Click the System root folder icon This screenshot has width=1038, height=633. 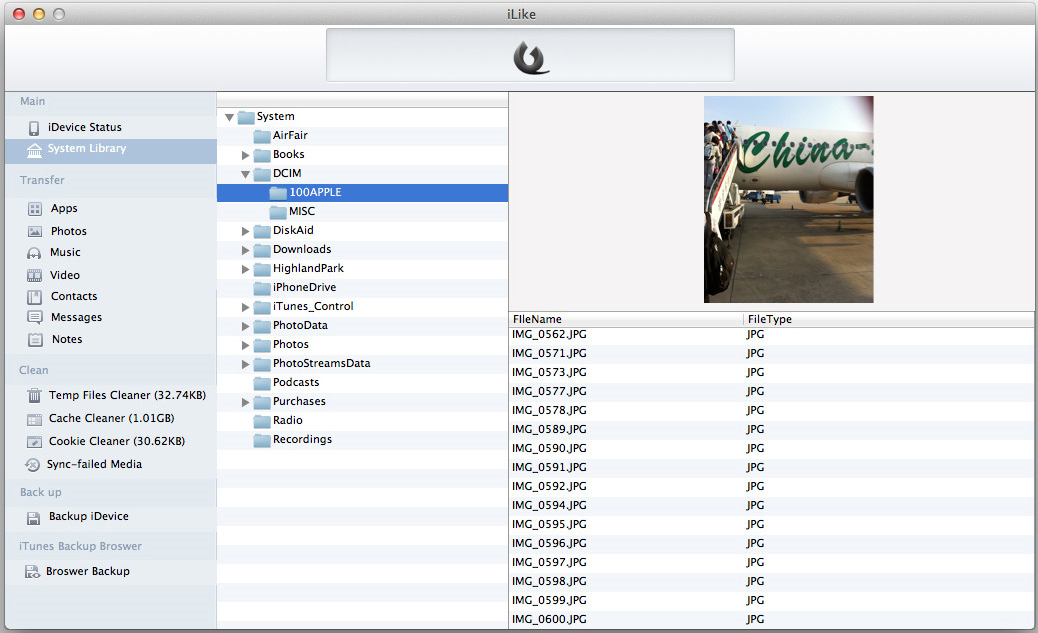[246, 117]
